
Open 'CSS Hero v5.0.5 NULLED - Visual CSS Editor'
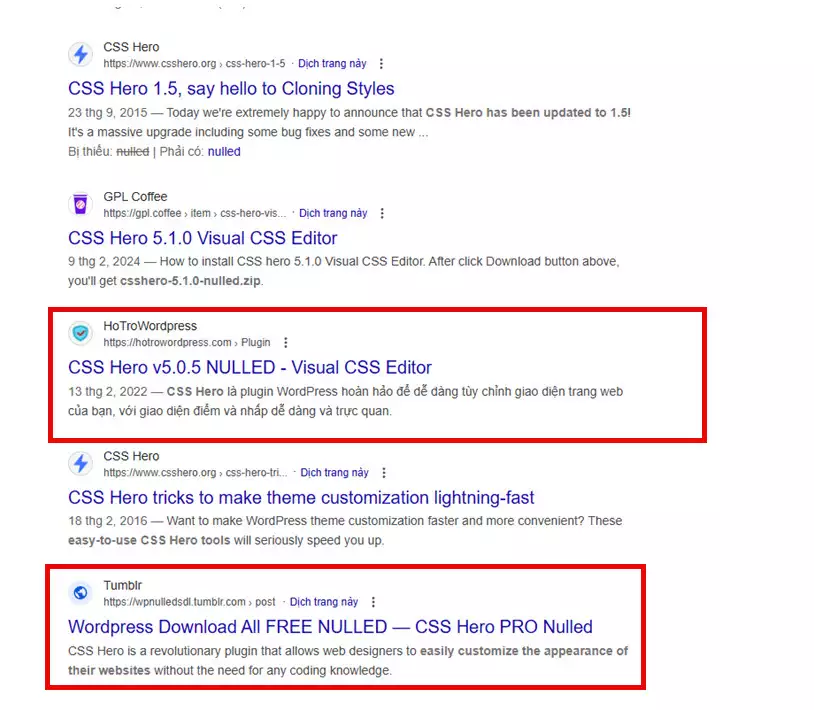[250, 367]
